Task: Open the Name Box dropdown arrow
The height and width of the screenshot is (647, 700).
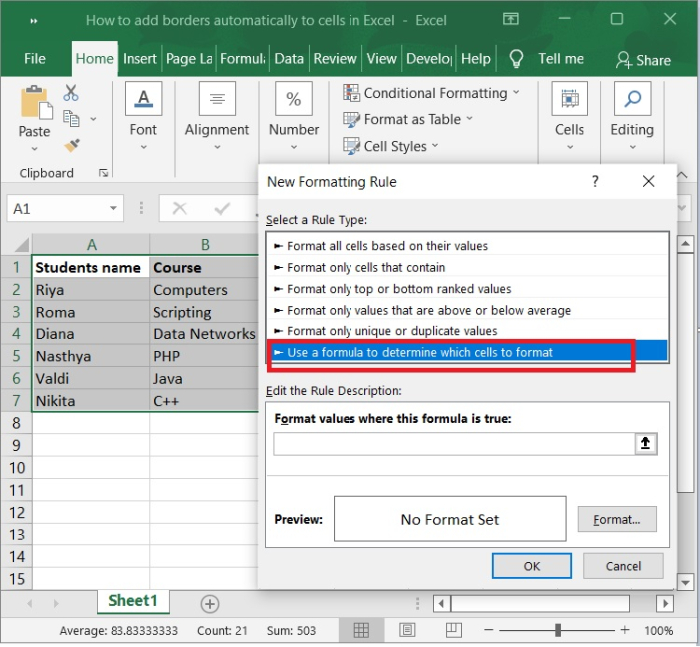Action: point(113,209)
